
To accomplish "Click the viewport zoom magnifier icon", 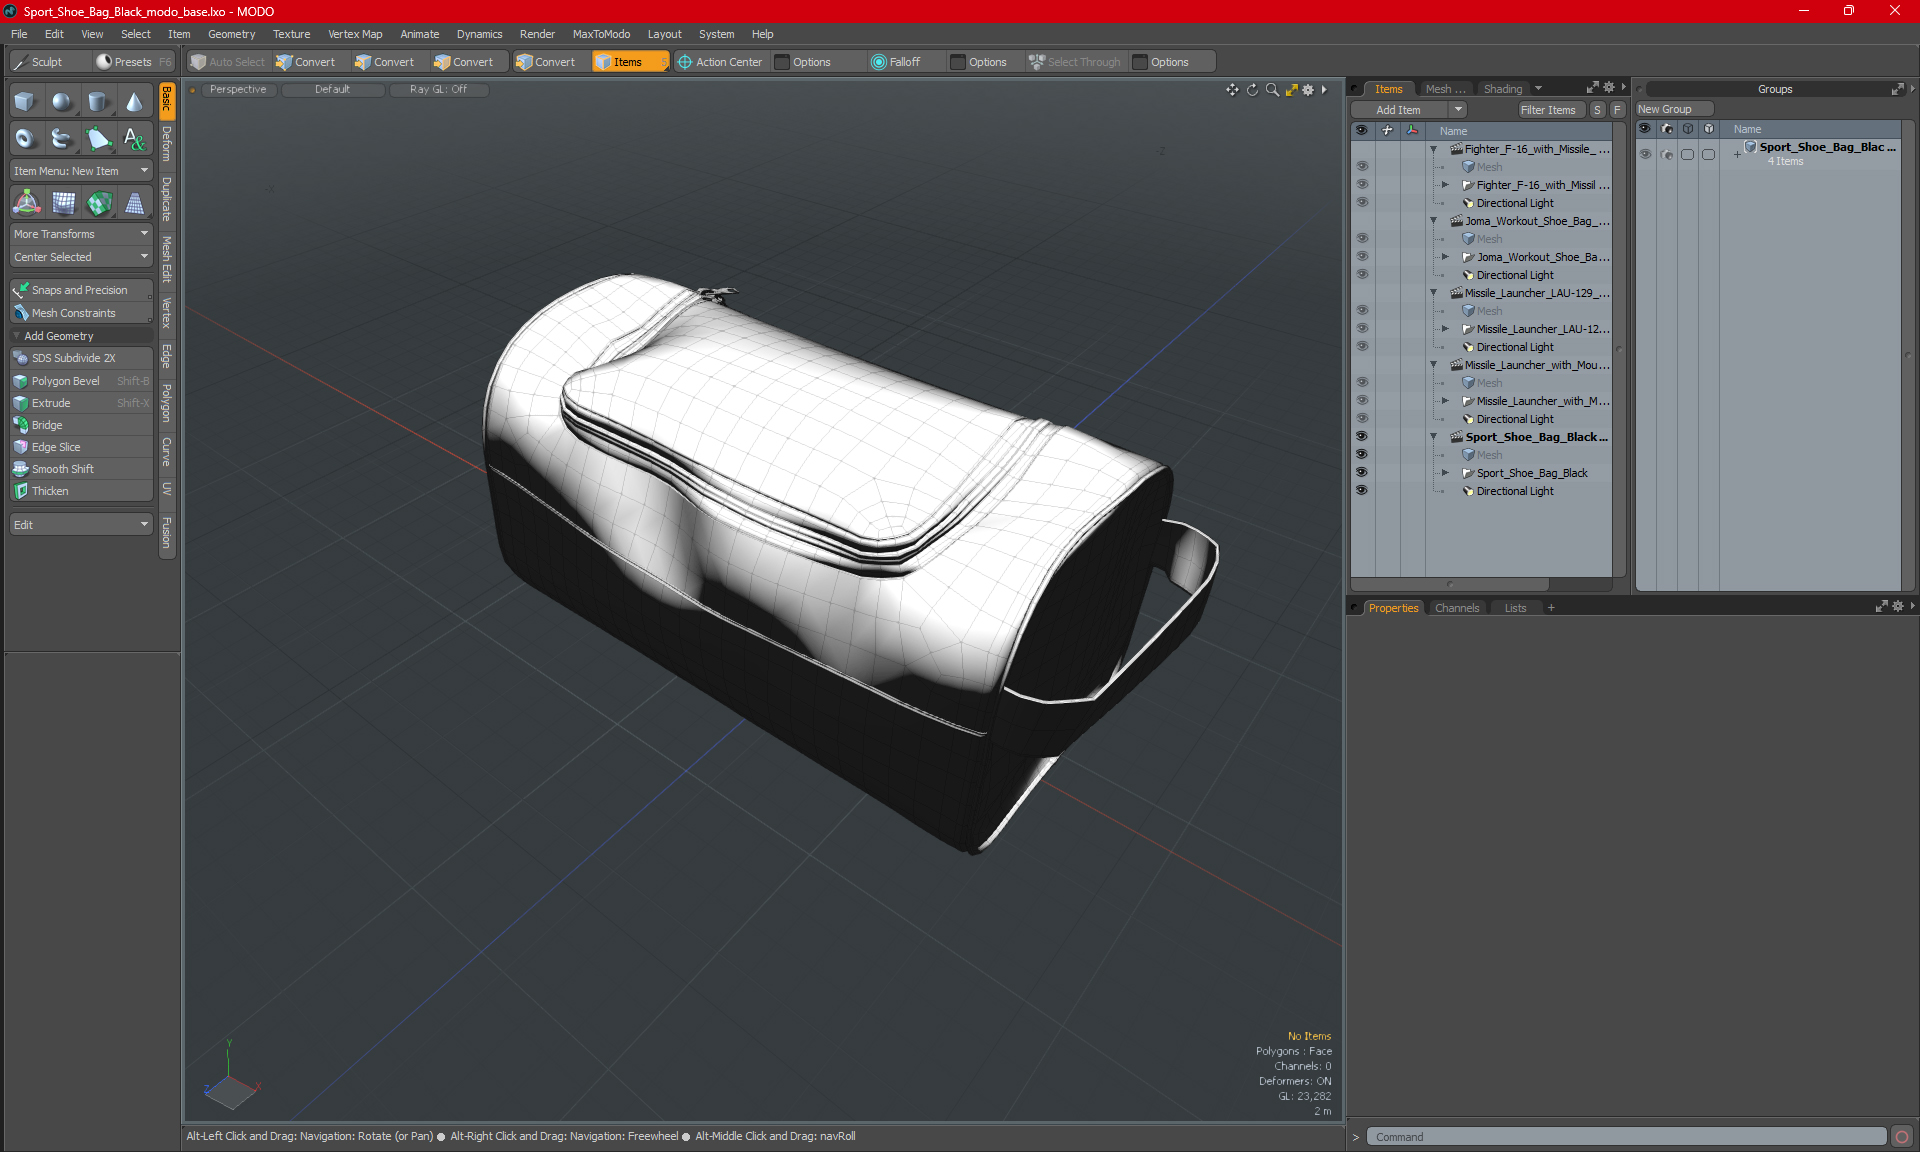I will tap(1272, 90).
